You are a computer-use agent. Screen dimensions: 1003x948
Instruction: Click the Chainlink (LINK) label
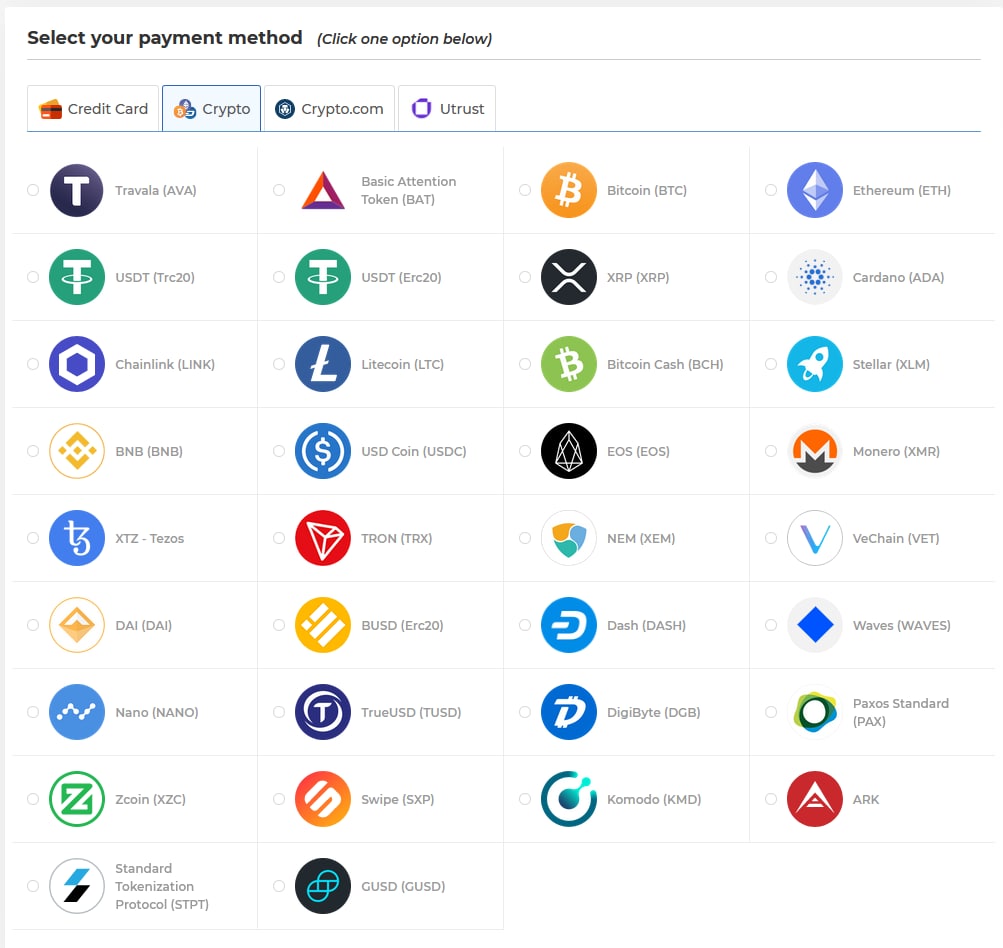(165, 365)
